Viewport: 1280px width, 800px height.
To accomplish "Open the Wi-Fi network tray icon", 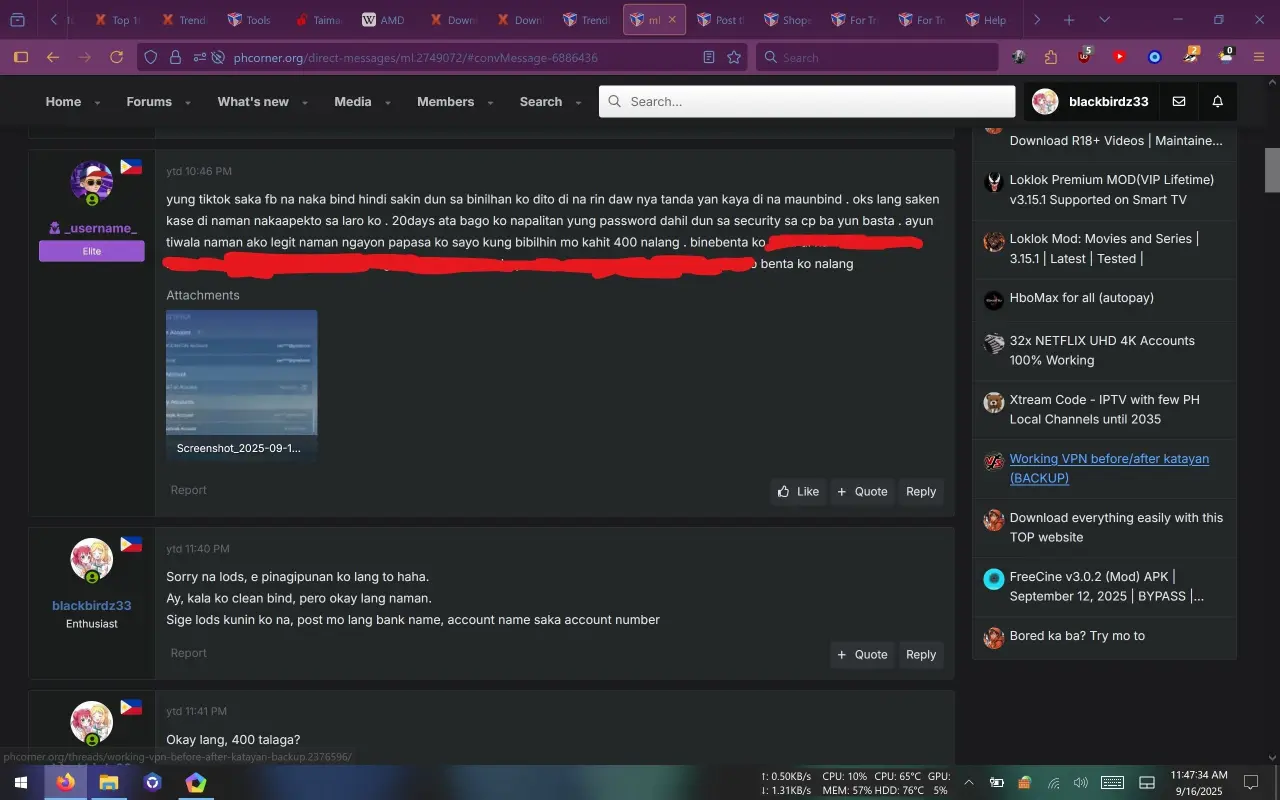I will pyautogui.click(x=1053, y=782).
